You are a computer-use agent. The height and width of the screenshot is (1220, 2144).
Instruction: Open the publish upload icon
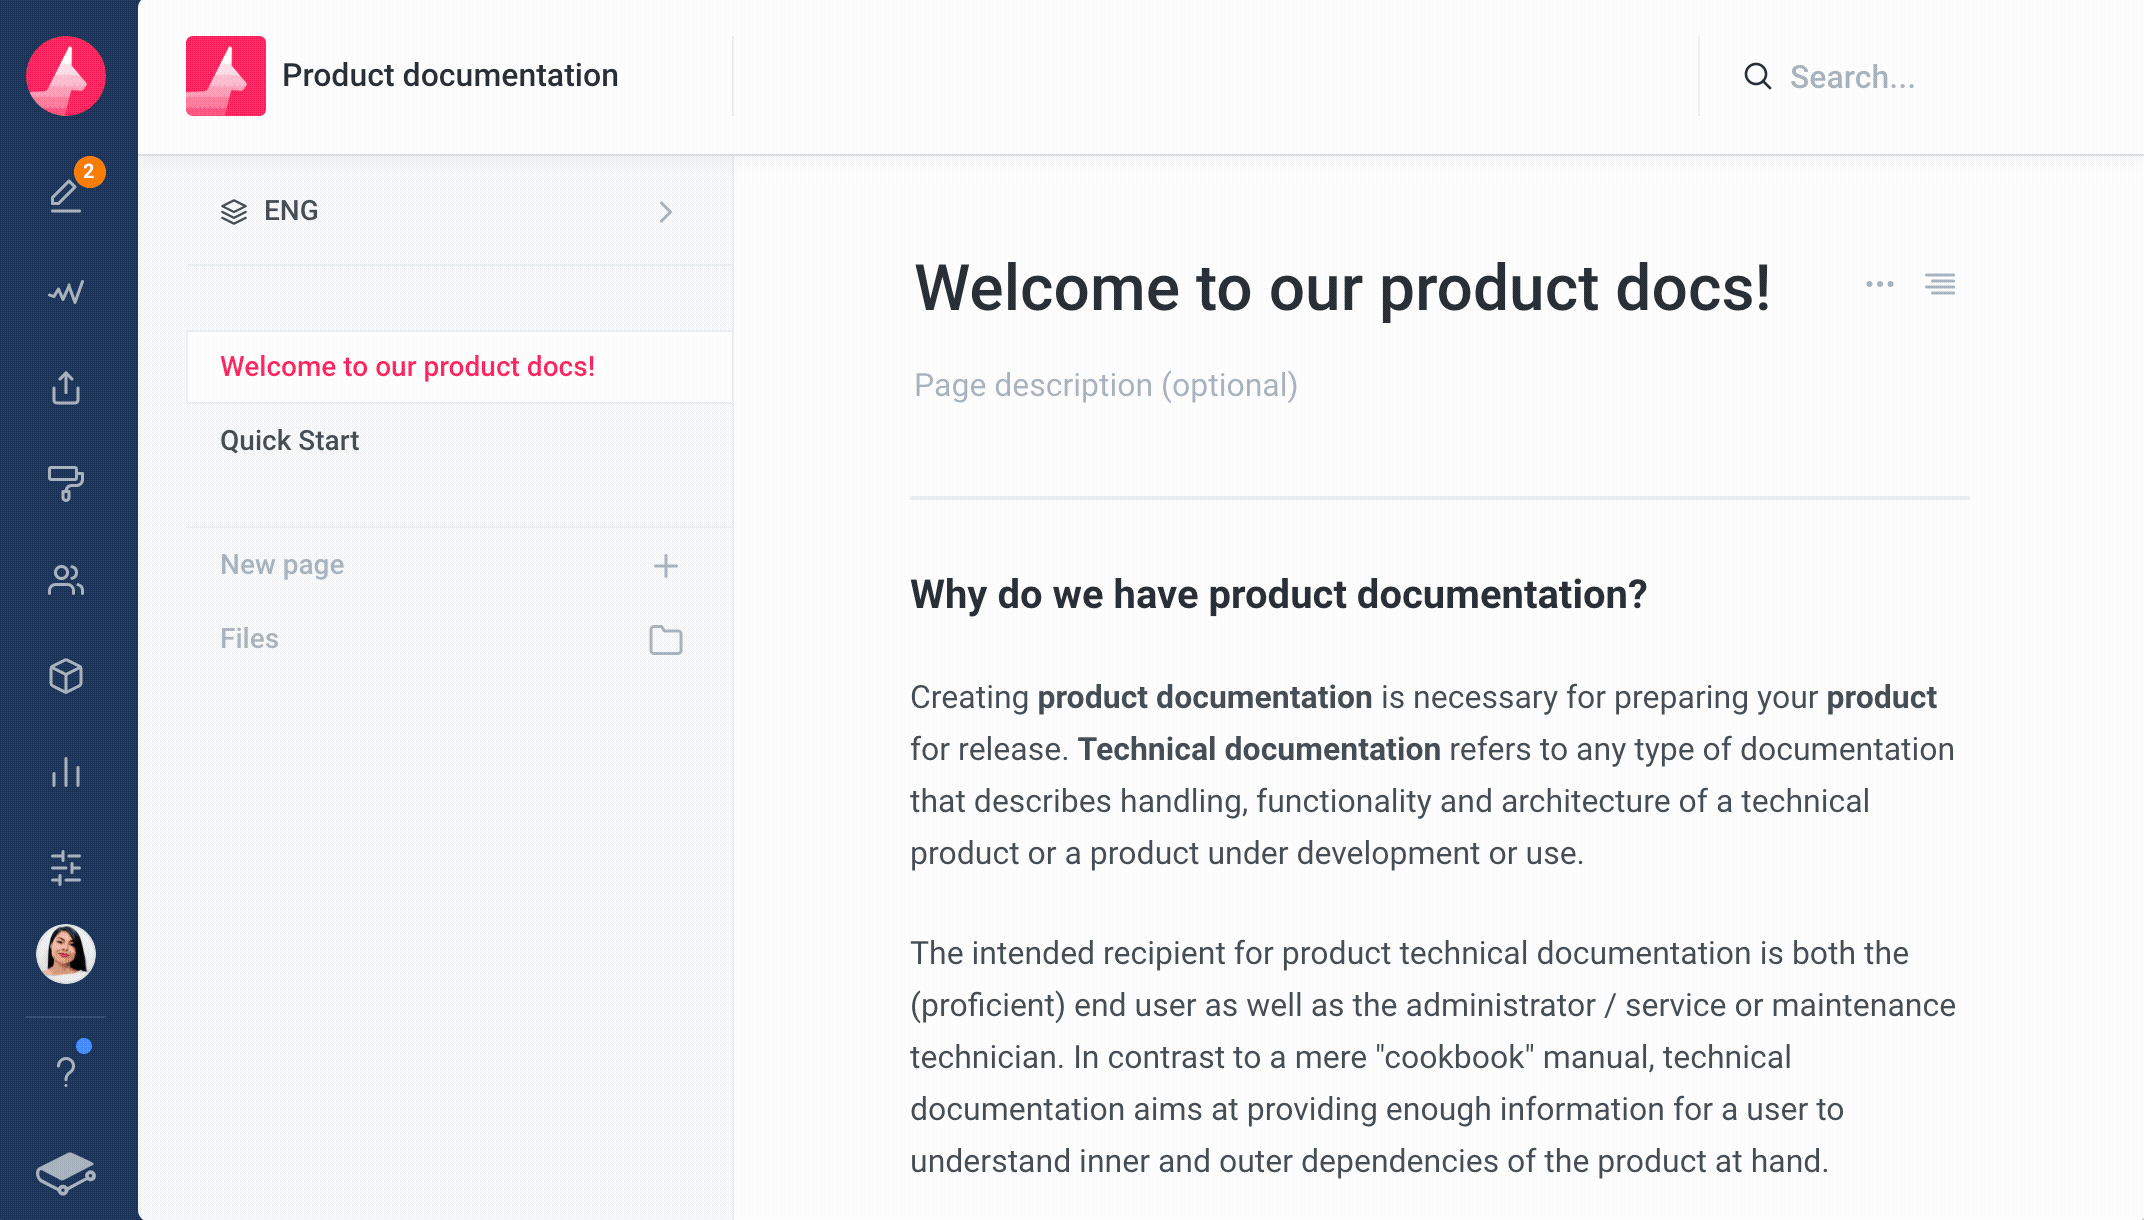click(66, 388)
